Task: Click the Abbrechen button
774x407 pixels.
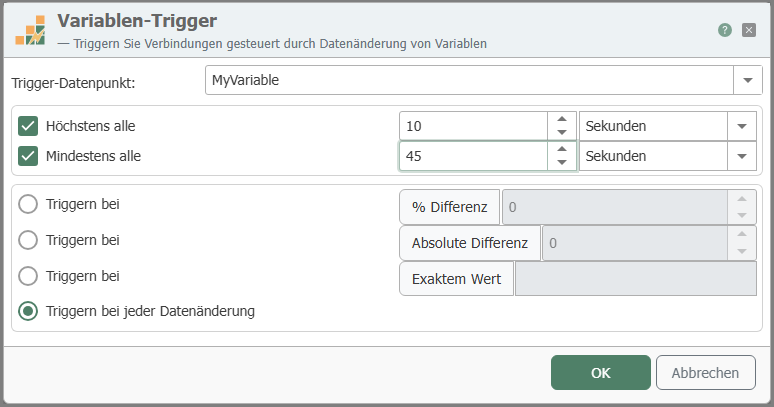Action: (x=705, y=373)
